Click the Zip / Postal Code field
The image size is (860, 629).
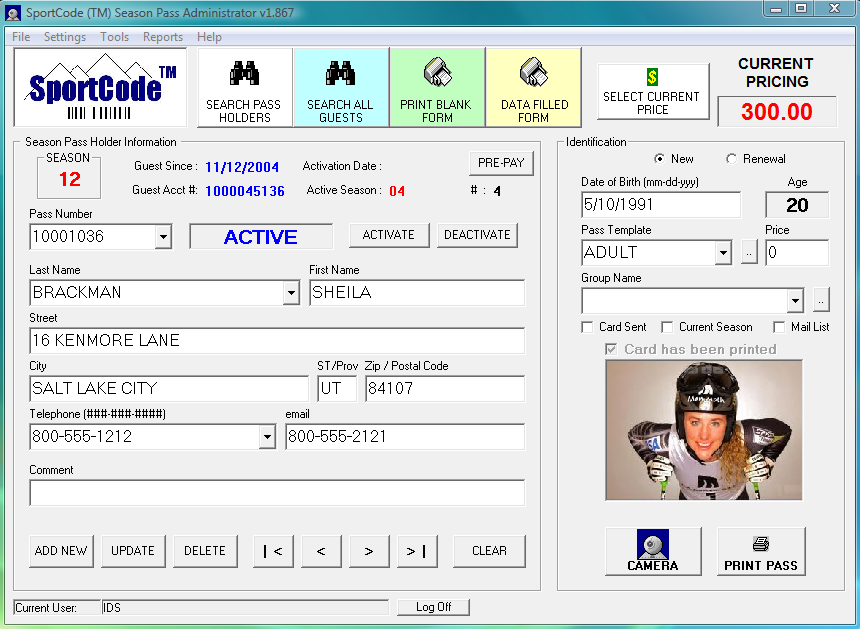click(445, 388)
